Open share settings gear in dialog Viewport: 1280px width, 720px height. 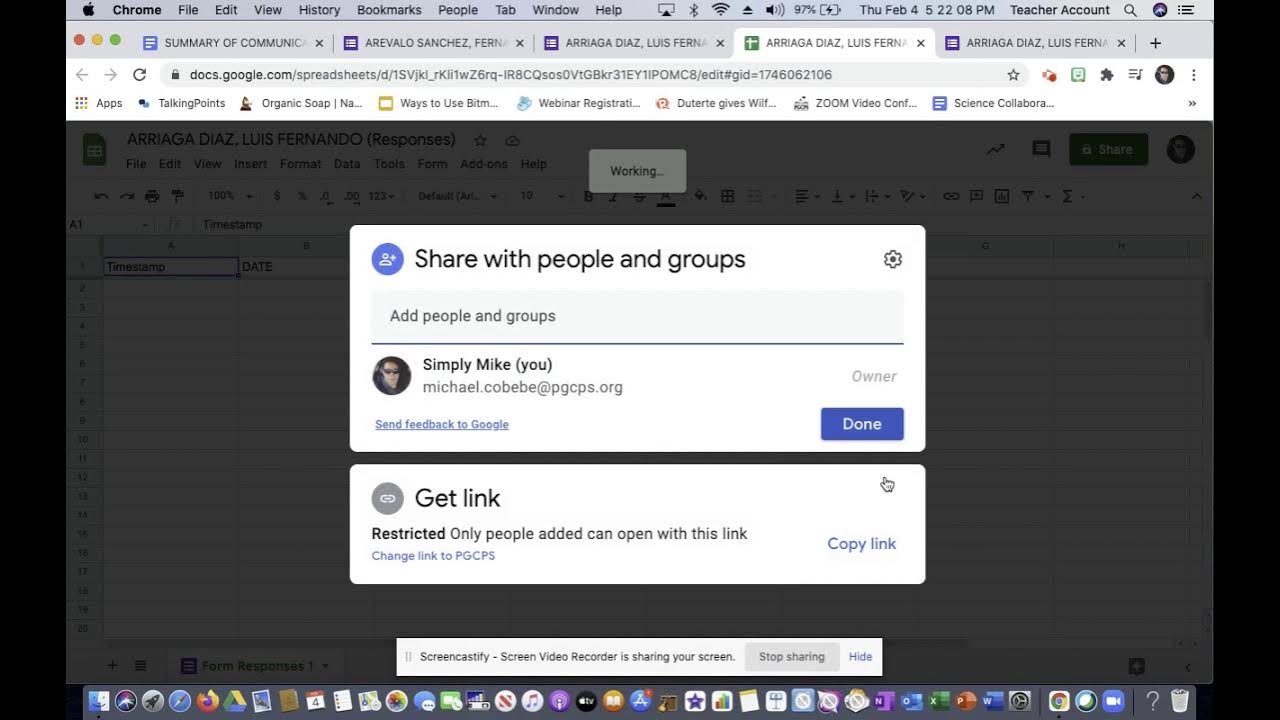(x=893, y=259)
